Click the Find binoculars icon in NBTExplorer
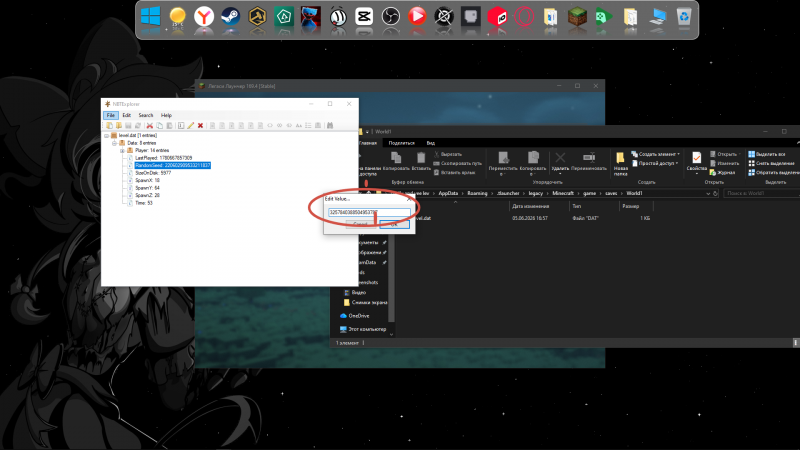 click(330, 126)
